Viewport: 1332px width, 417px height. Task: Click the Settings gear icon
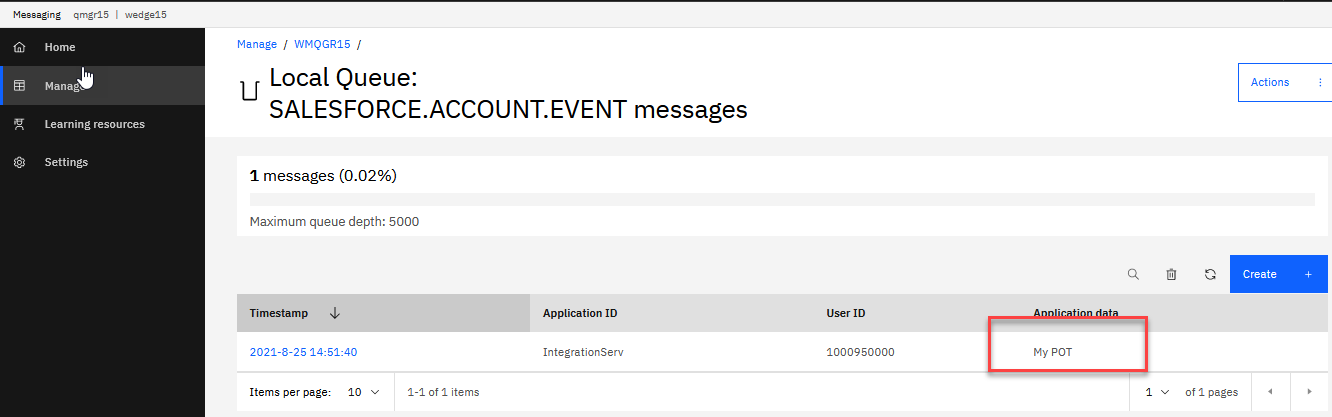(19, 162)
